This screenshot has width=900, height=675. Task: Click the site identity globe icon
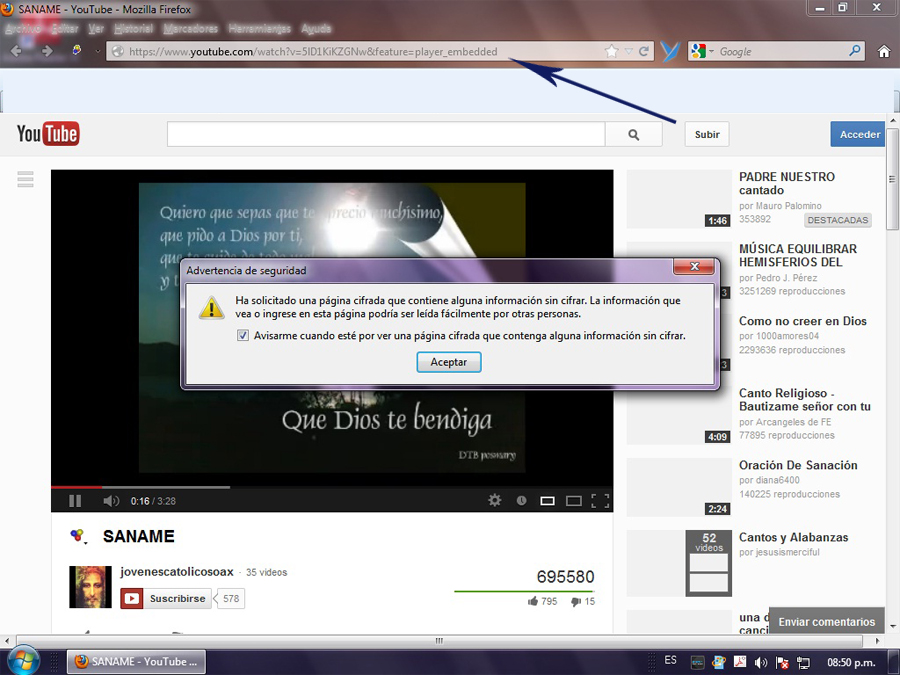pos(118,52)
